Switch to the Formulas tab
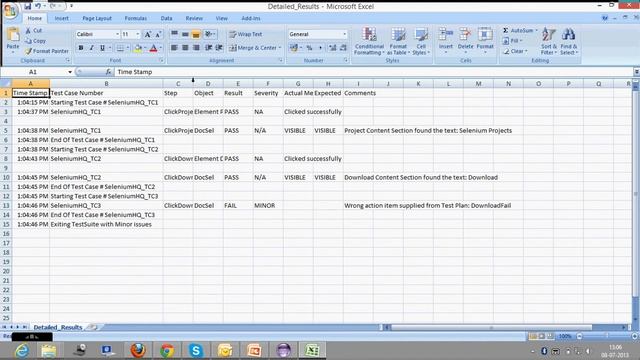The height and width of the screenshot is (360, 640). click(x=136, y=18)
